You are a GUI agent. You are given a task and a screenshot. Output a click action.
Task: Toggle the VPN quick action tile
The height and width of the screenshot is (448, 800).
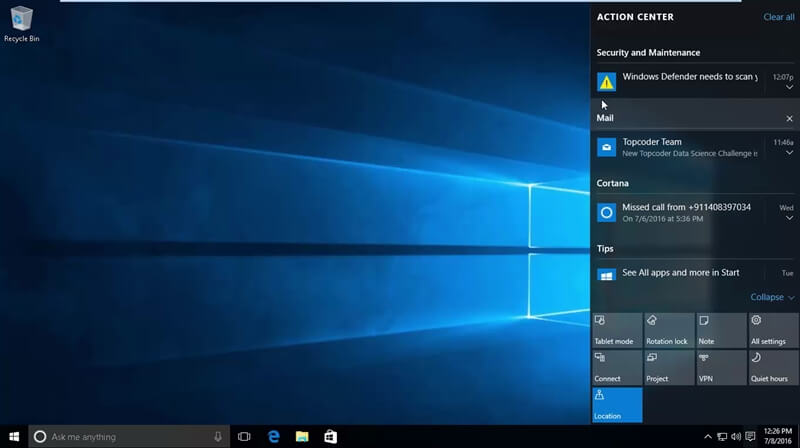(721, 368)
